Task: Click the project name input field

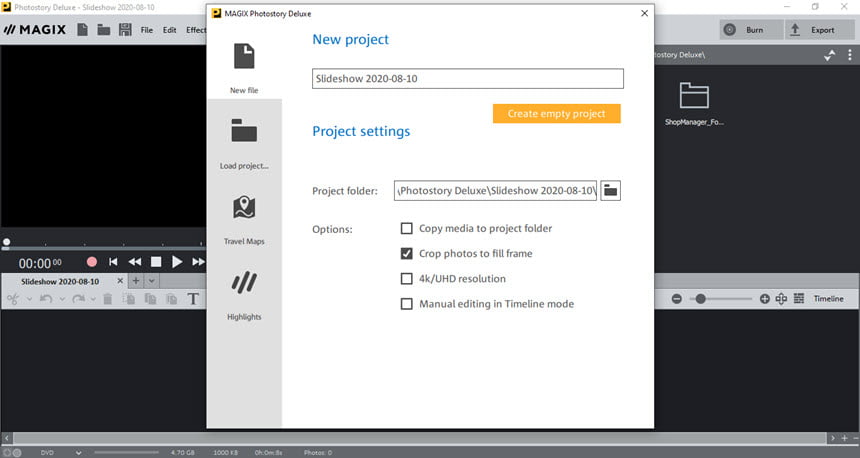Action: [x=468, y=78]
